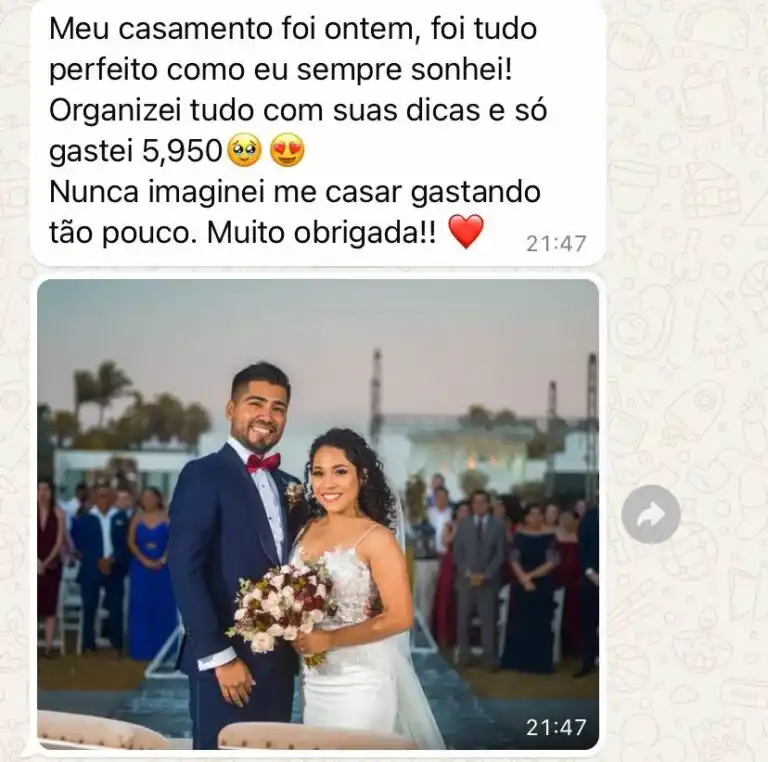
Task: Click the heart-eyes emoji
Action: coord(288,151)
